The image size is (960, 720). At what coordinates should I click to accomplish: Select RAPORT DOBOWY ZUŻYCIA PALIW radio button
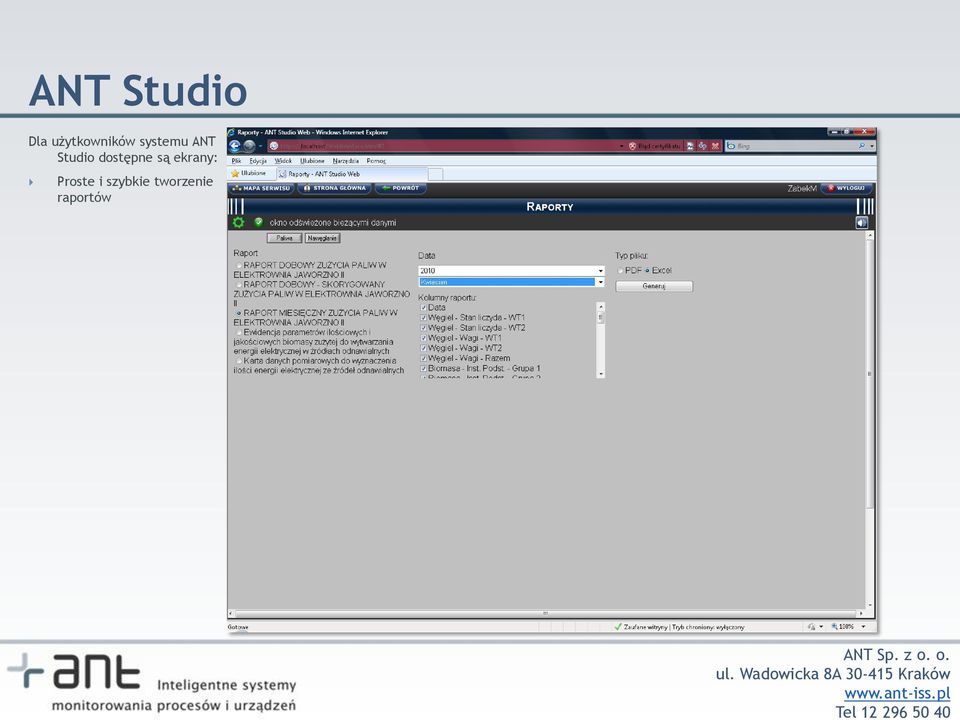point(239,265)
